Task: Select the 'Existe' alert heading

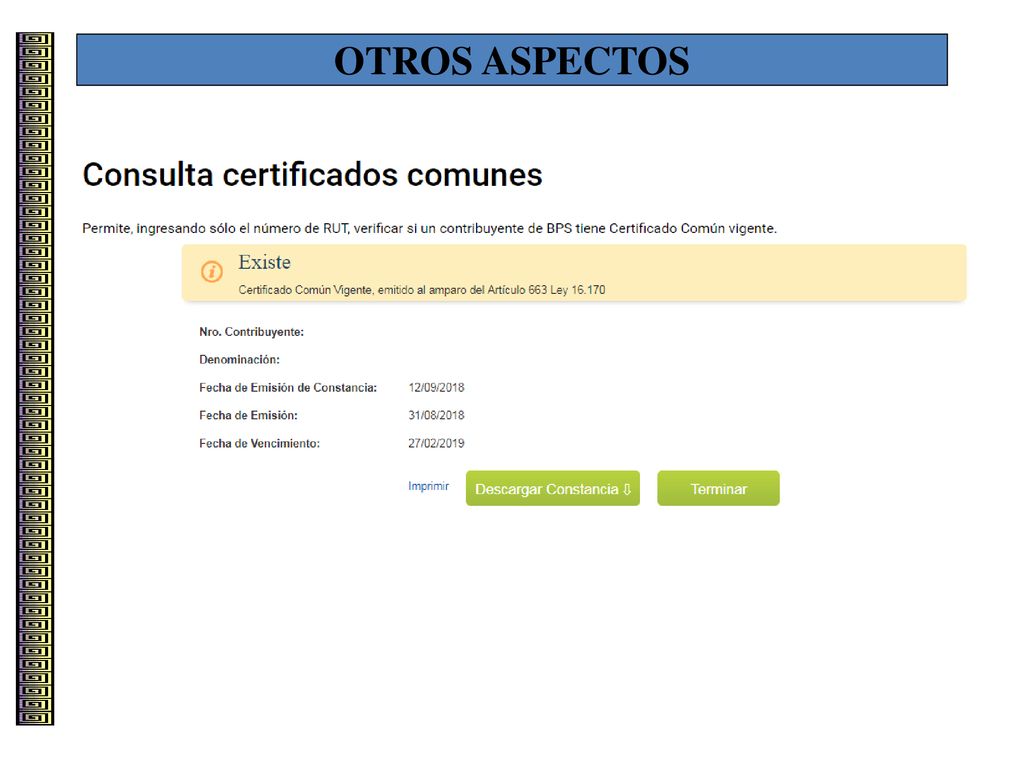Action: (x=264, y=262)
